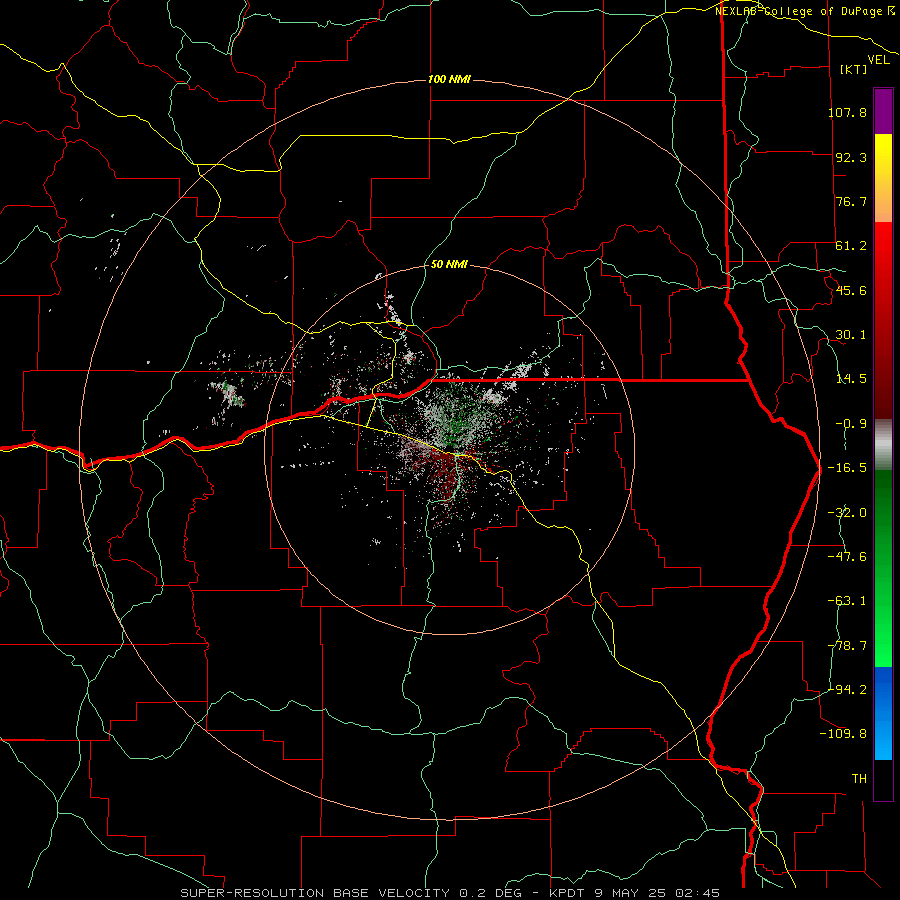
Task: Click the TH legend label
Action: [859, 779]
